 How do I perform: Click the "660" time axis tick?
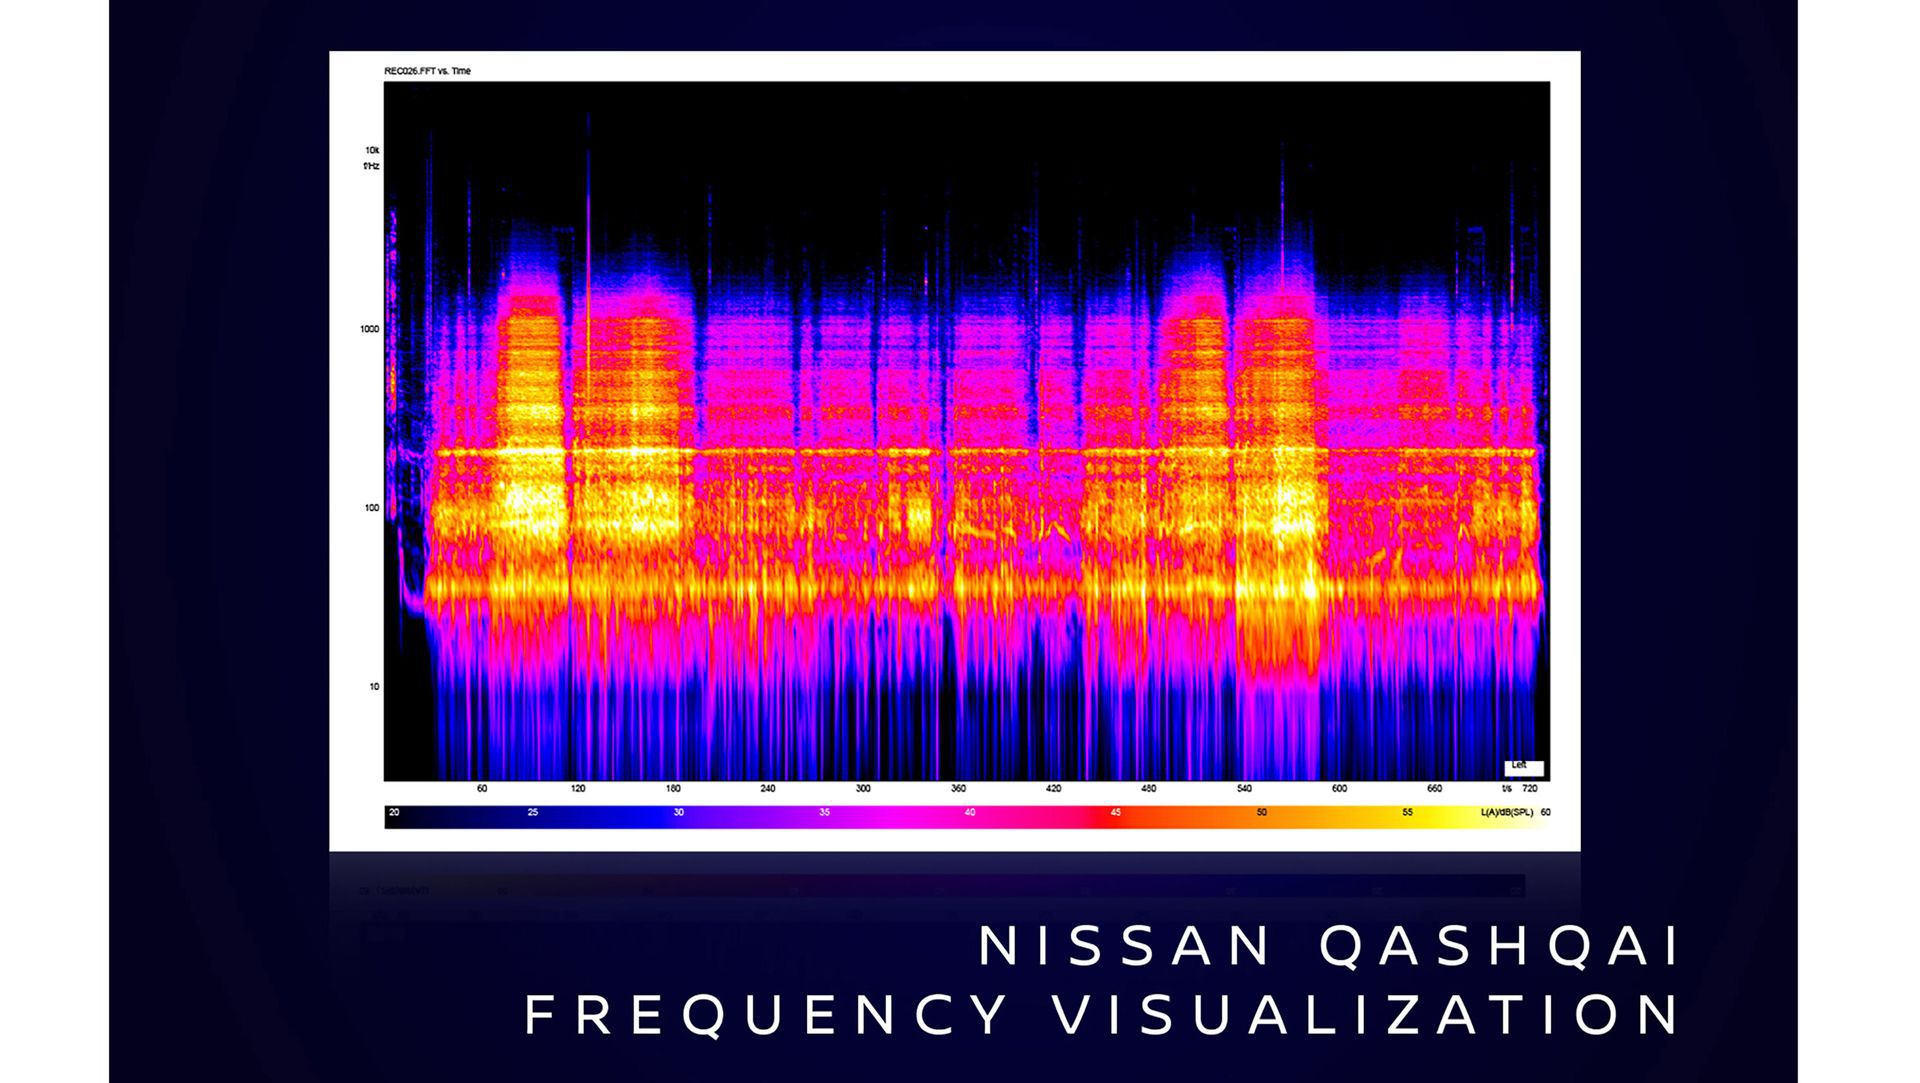pos(1434,789)
